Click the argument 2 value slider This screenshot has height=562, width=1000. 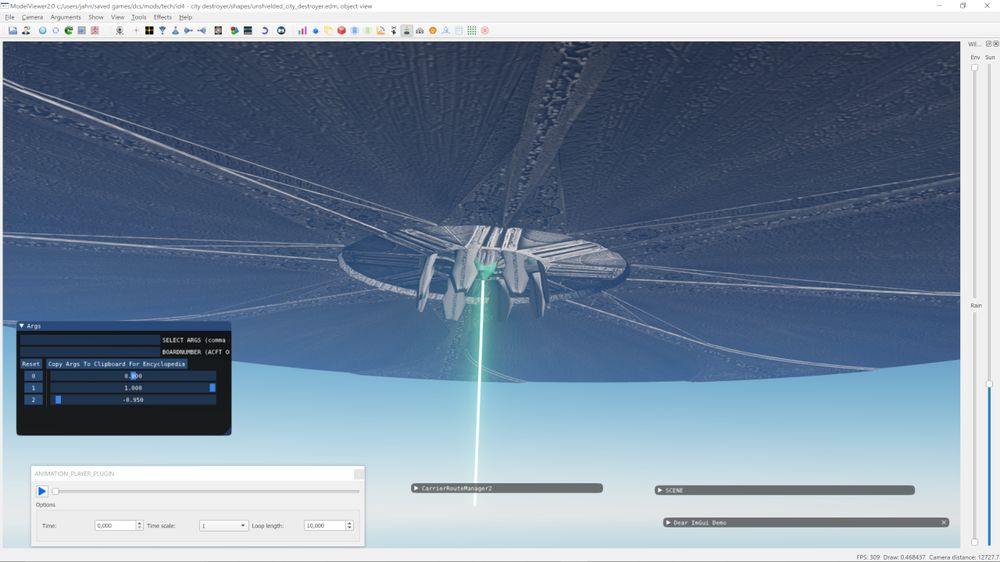[133, 400]
